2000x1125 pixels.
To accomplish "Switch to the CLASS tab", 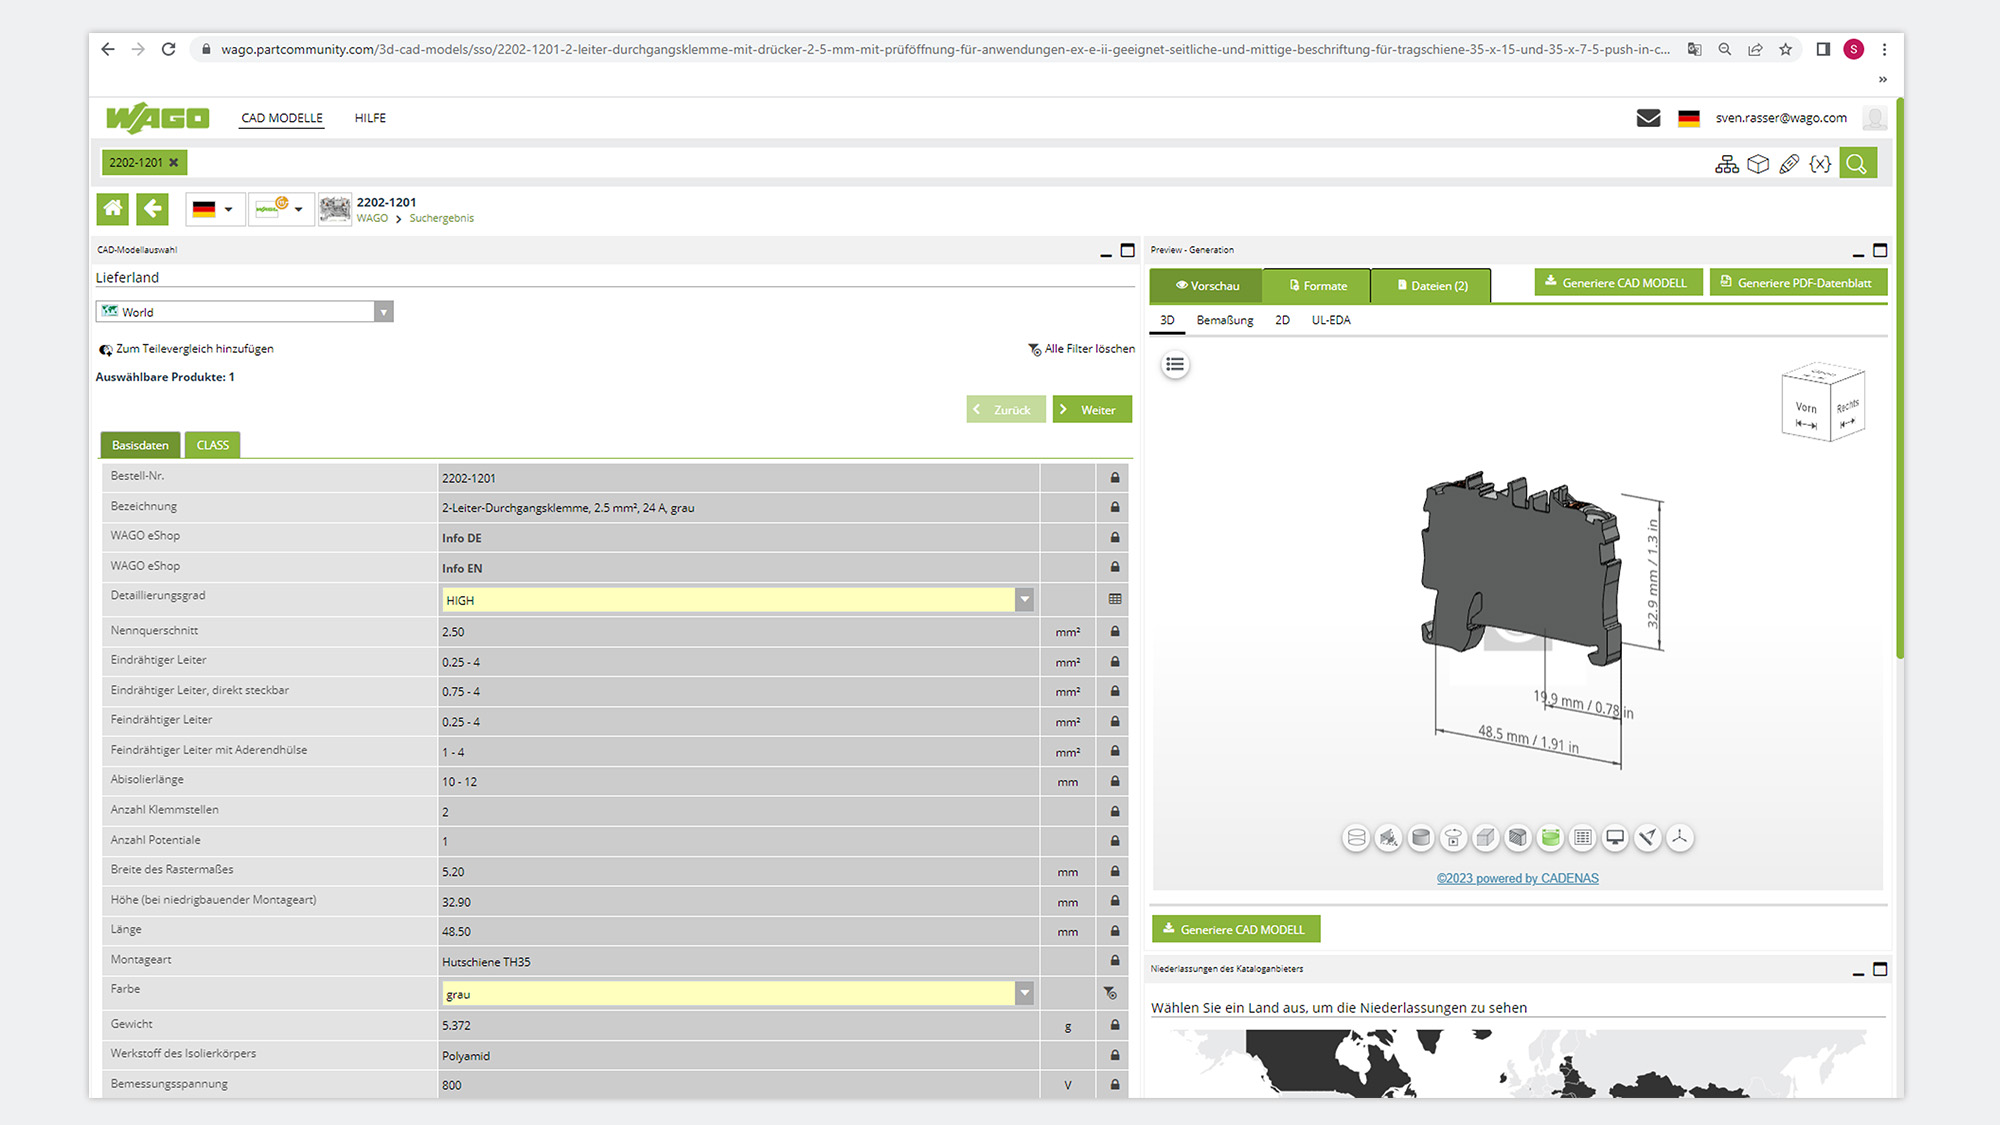I will [x=212, y=445].
